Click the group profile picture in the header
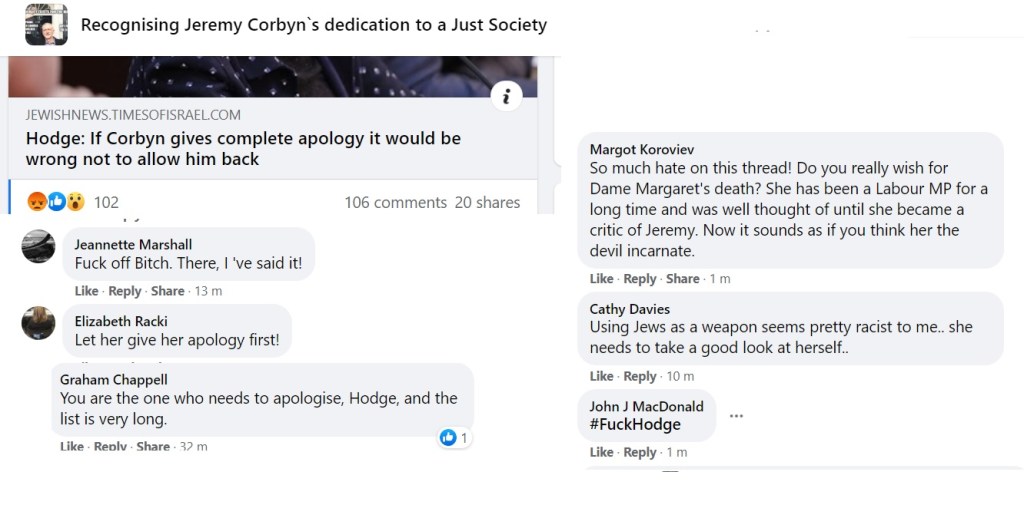The width and height of the screenshot is (1024, 505). [x=46, y=25]
